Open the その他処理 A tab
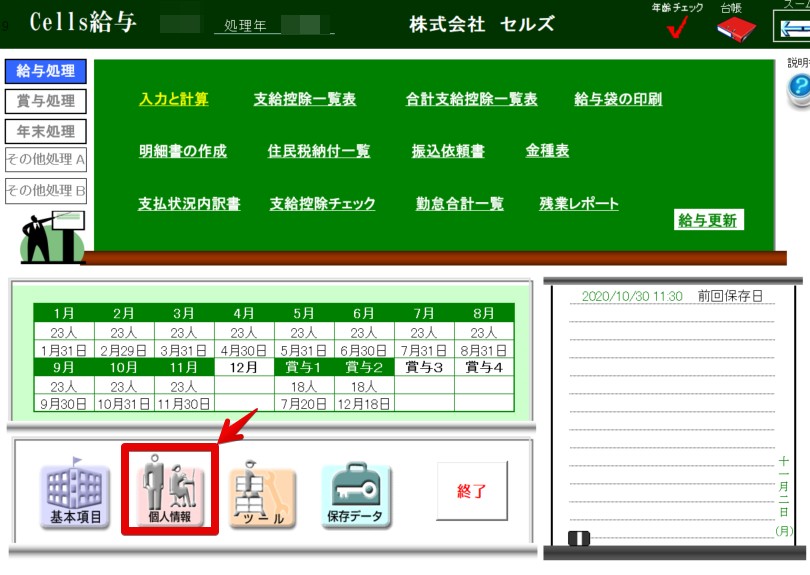This screenshot has height=575, width=810. (46, 160)
